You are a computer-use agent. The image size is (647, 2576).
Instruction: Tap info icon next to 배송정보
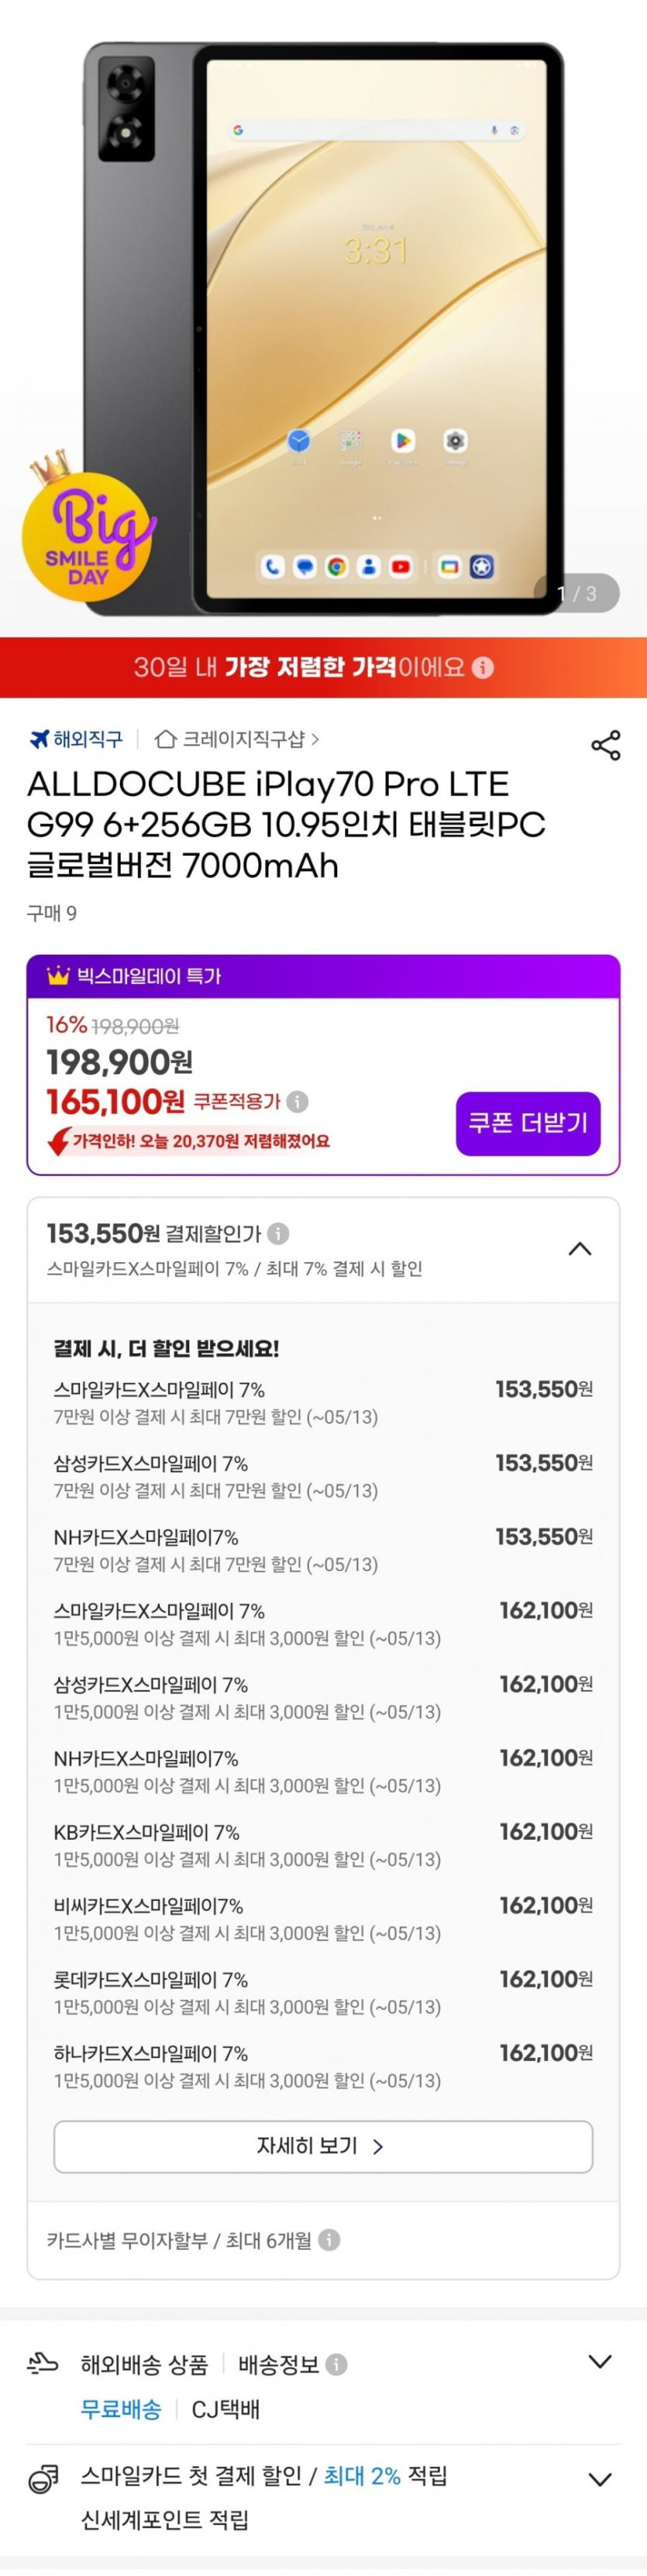click(337, 2364)
